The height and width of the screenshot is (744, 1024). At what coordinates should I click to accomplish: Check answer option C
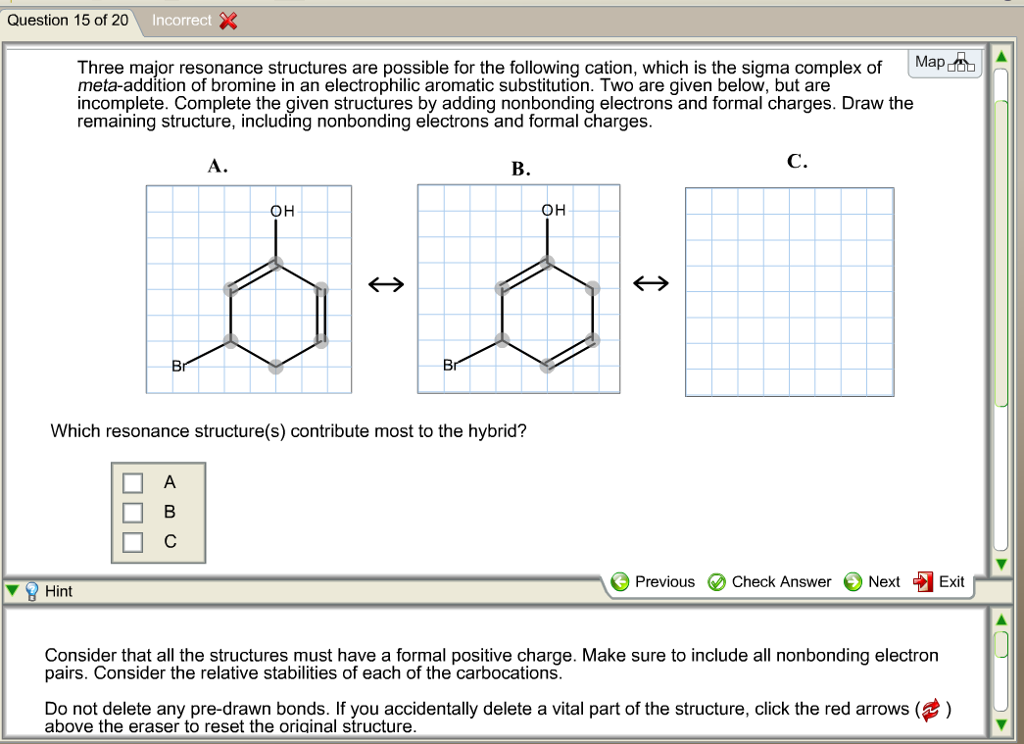pos(132,541)
